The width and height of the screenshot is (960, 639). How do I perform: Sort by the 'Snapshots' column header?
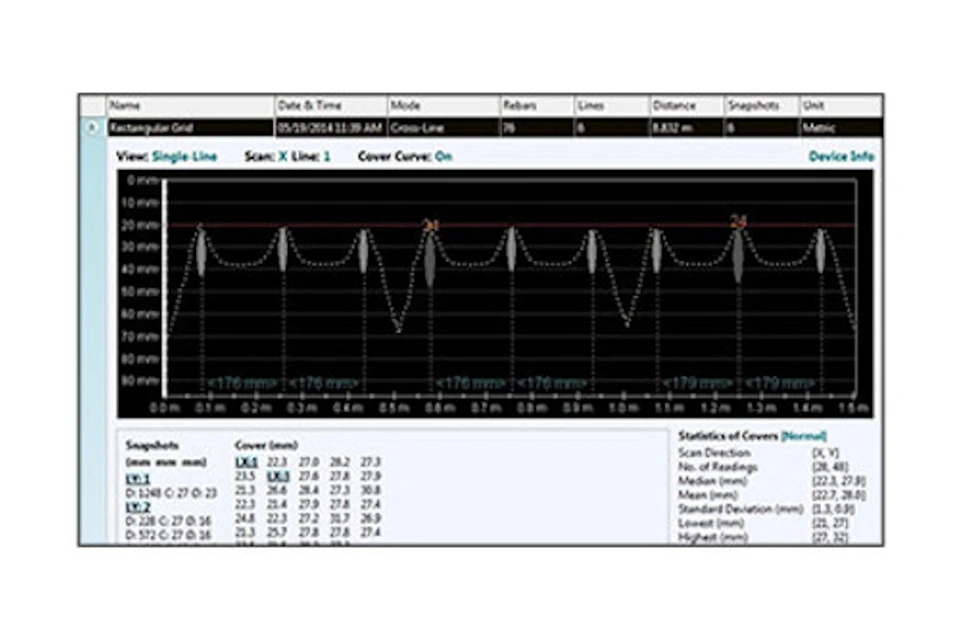pyautogui.click(x=762, y=105)
